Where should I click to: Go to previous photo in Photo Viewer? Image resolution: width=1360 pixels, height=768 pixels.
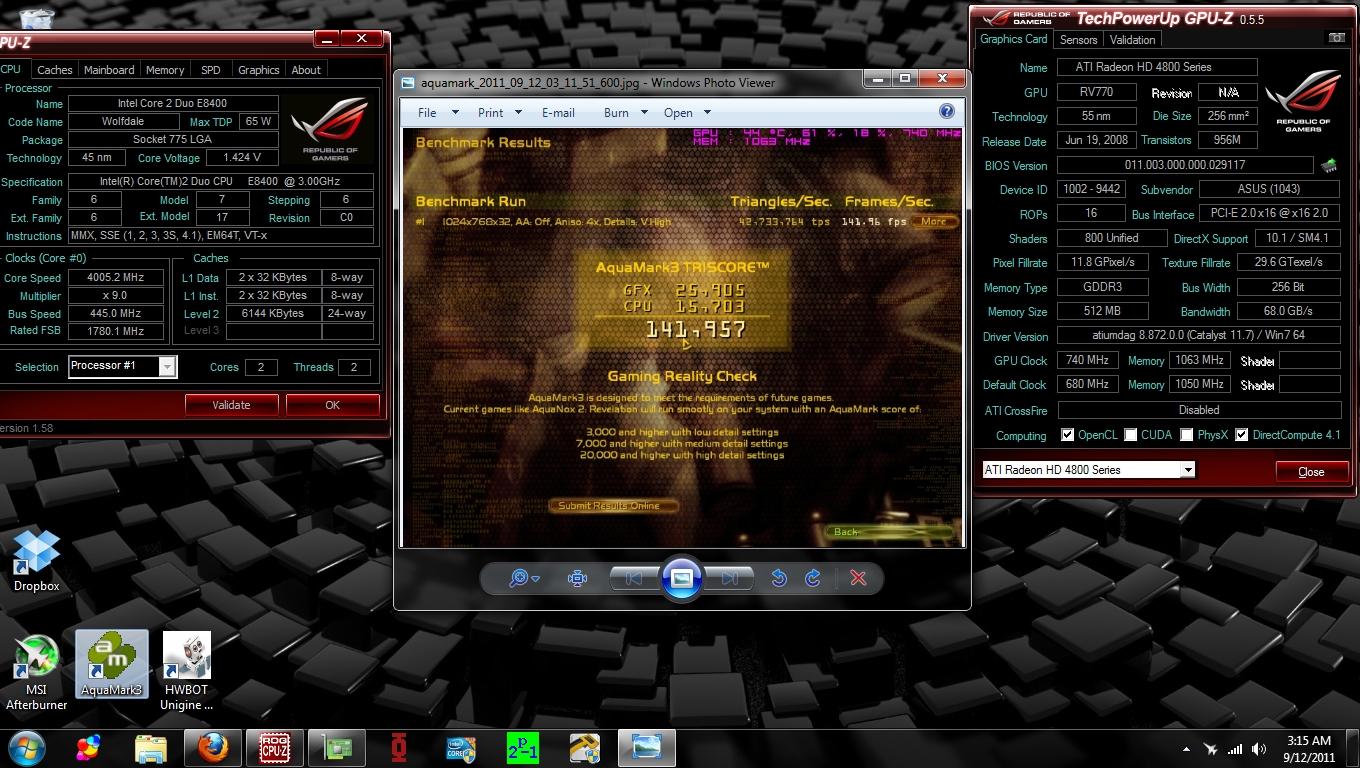tap(634, 578)
